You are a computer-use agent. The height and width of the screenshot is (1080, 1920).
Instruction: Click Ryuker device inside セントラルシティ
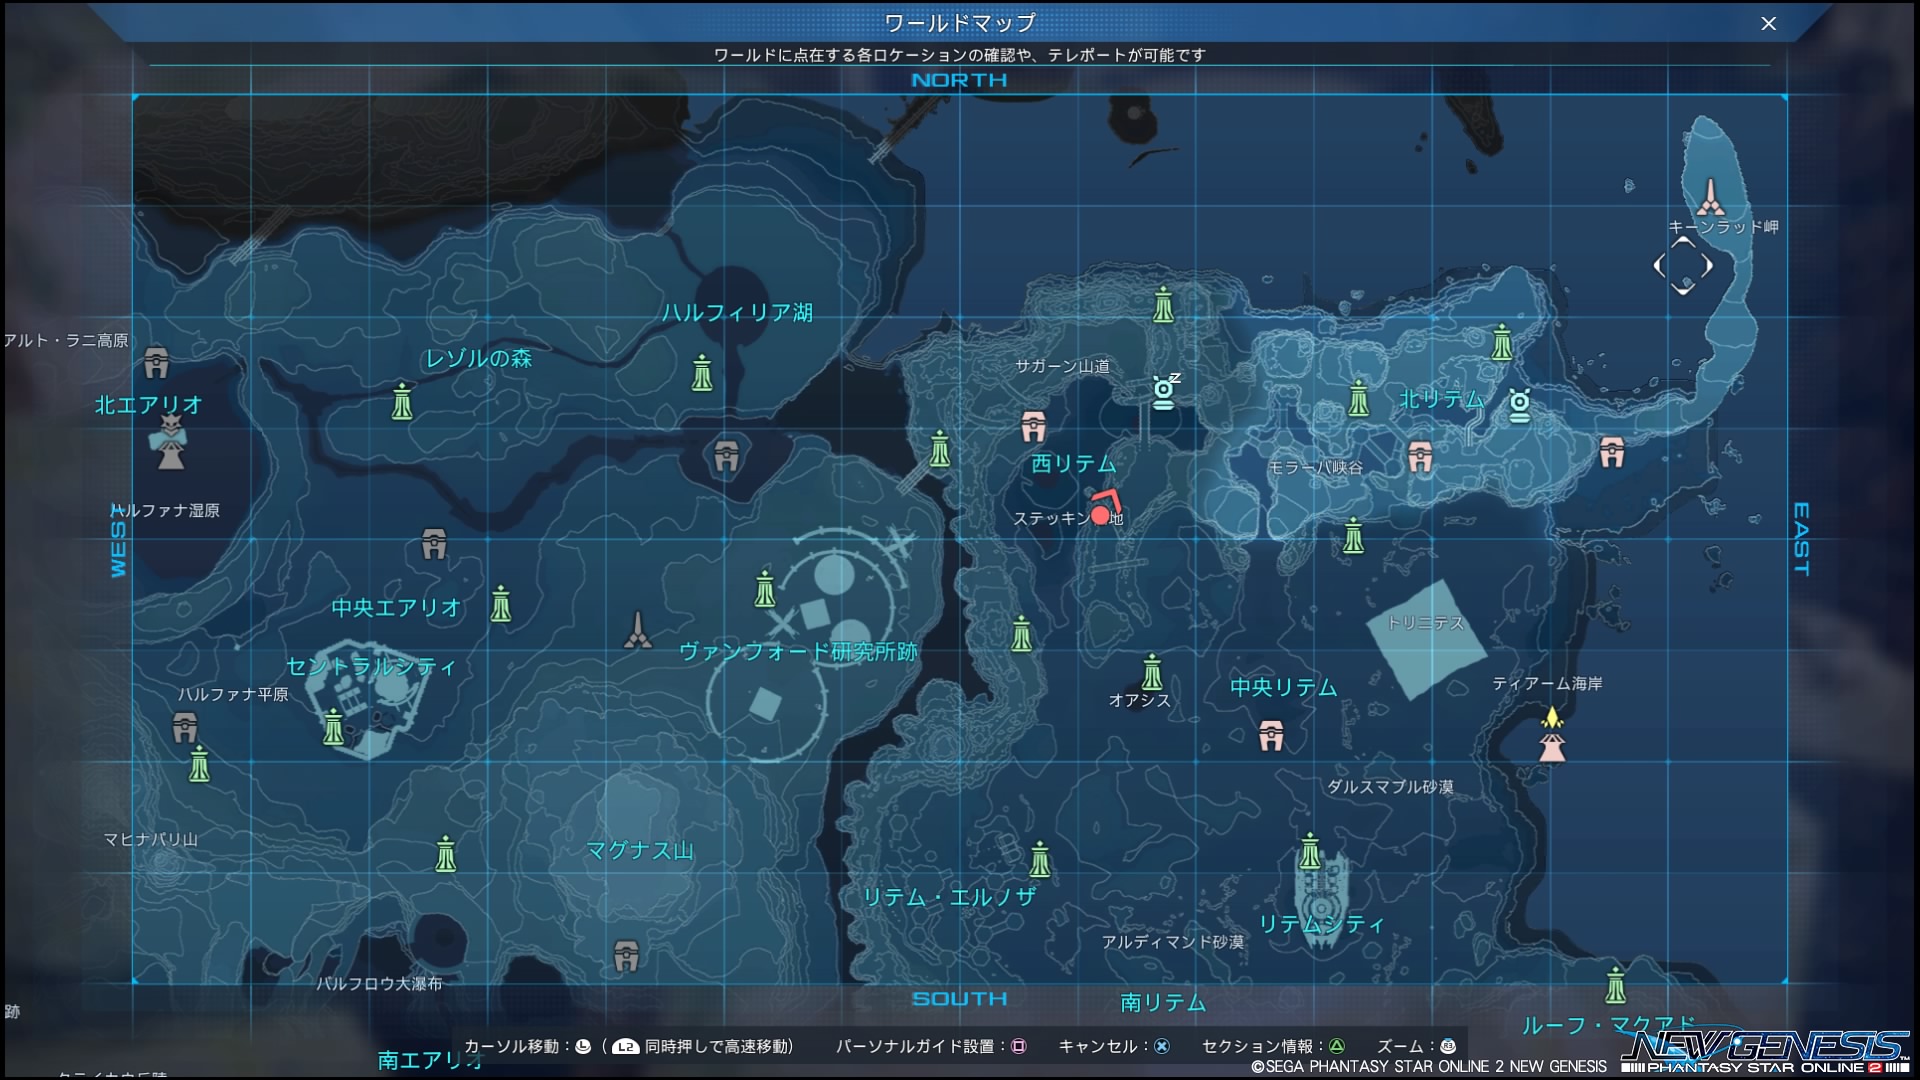333,727
